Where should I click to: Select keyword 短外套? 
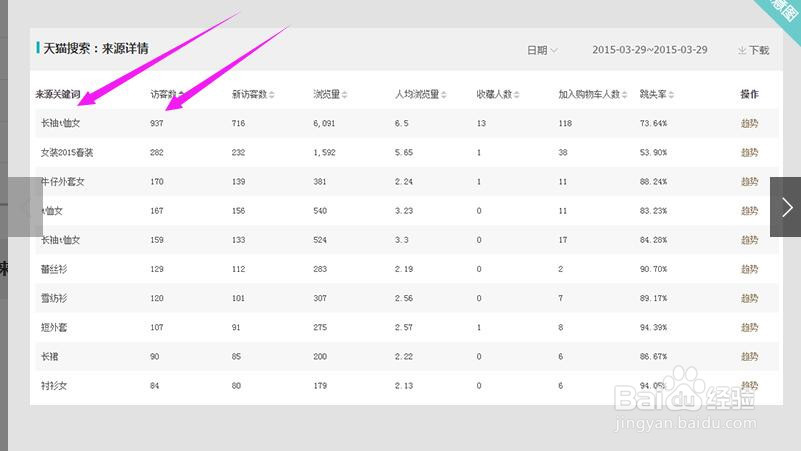[x=54, y=327]
